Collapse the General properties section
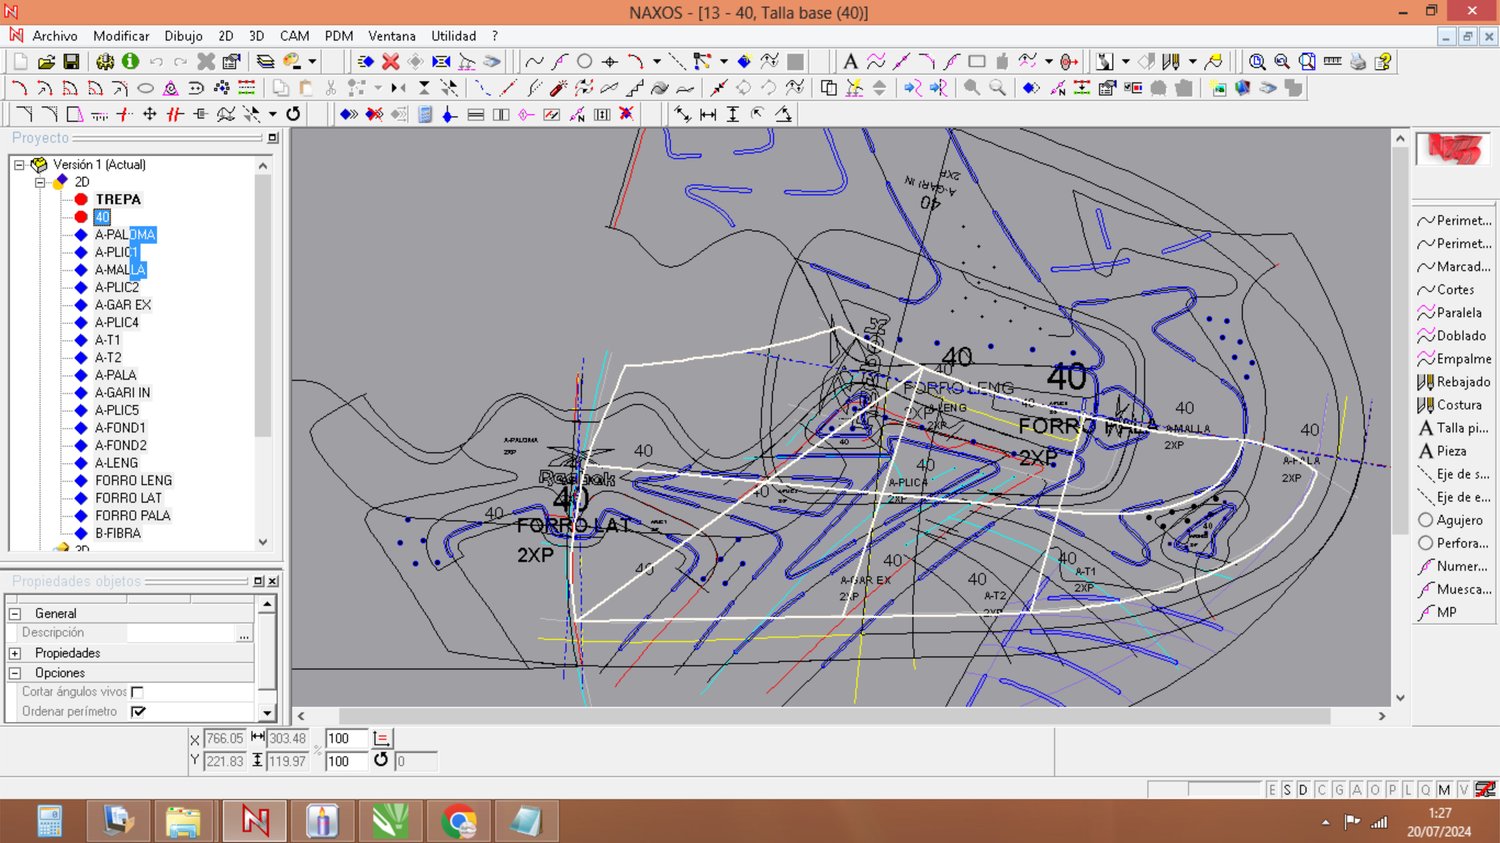 click(15, 614)
